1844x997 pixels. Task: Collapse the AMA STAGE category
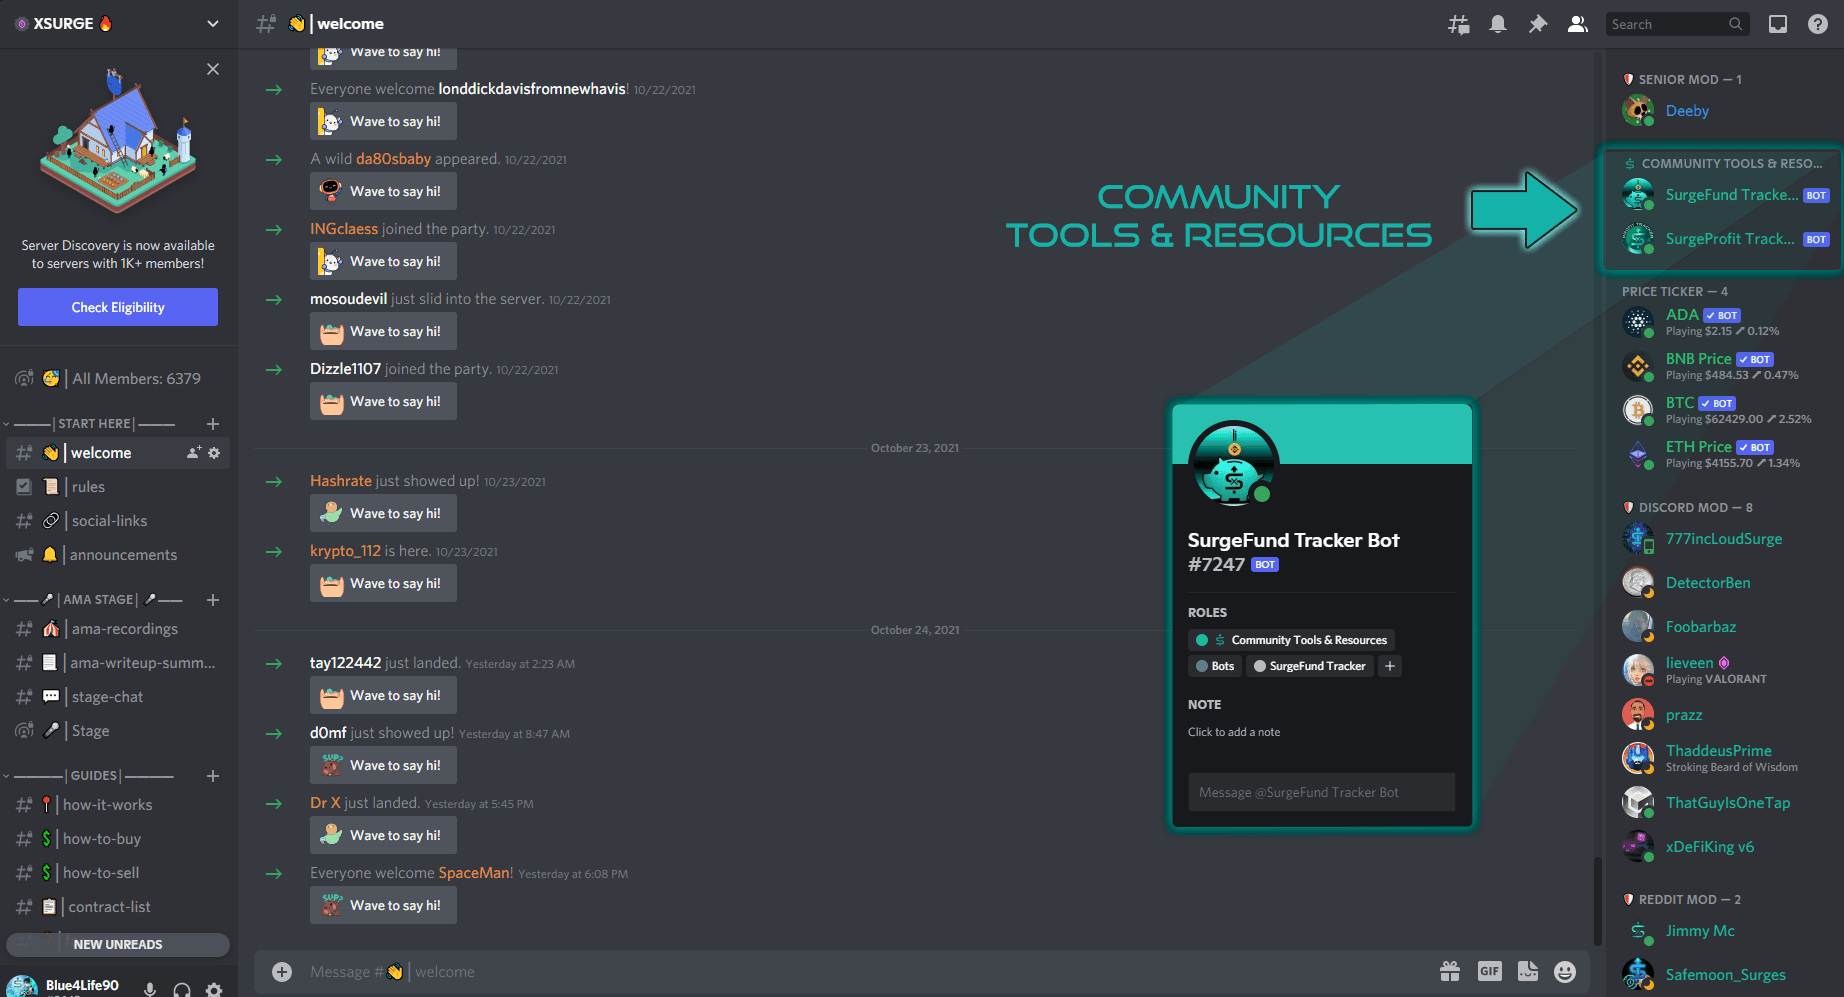point(95,600)
